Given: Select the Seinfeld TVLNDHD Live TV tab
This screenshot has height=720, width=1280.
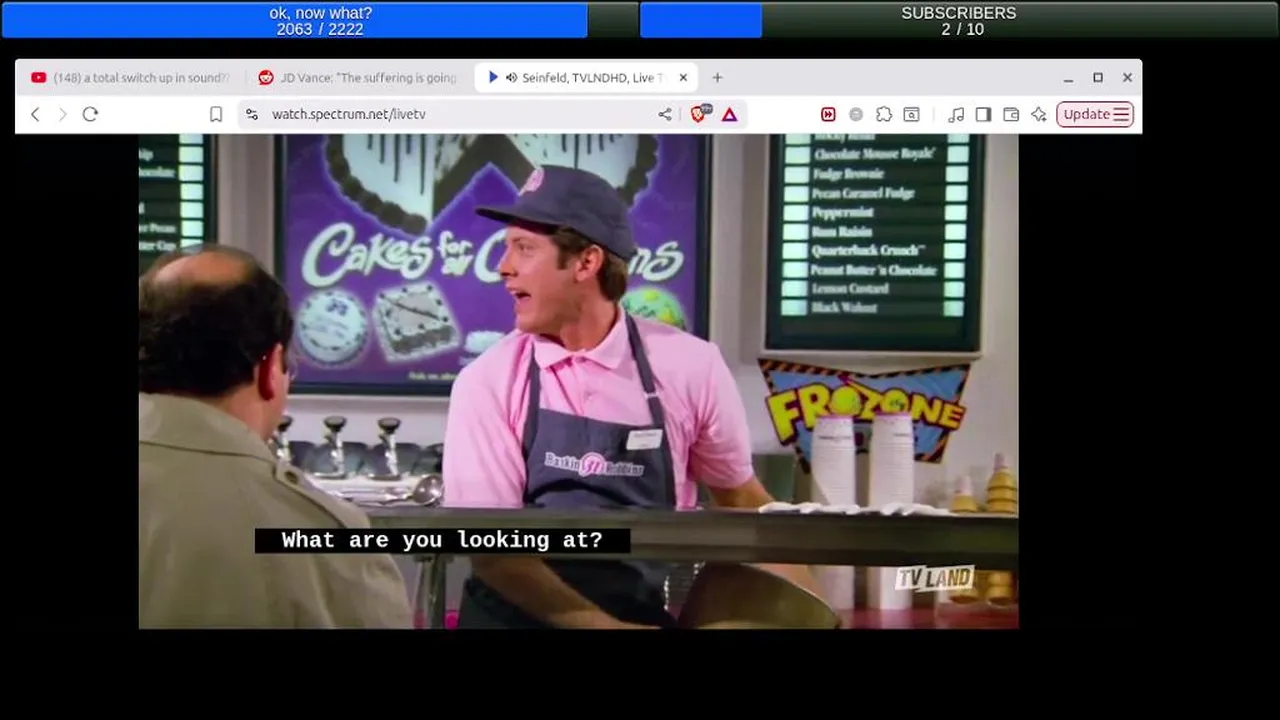Looking at the screenshot, I should [x=585, y=77].
